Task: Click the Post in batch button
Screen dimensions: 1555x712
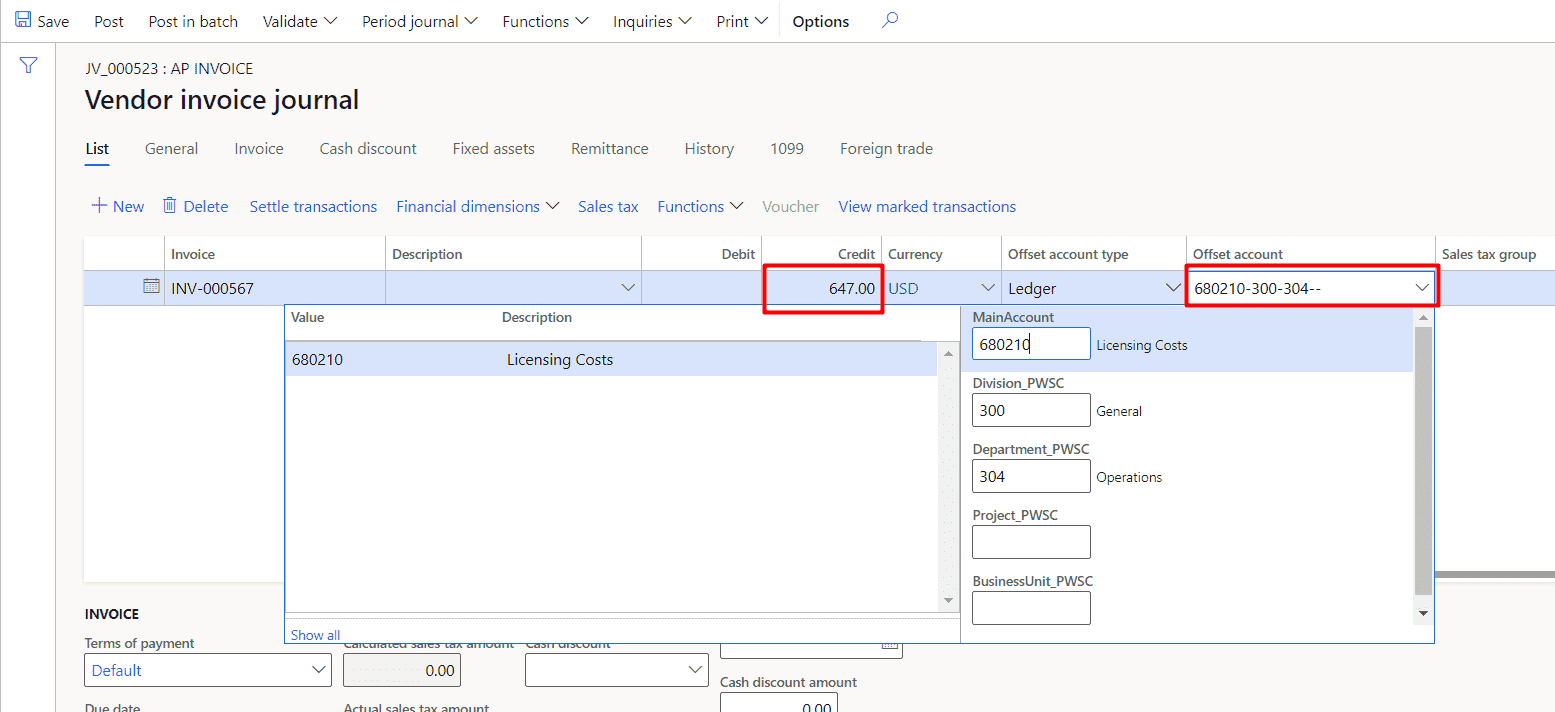Action: click(x=193, y=21)
